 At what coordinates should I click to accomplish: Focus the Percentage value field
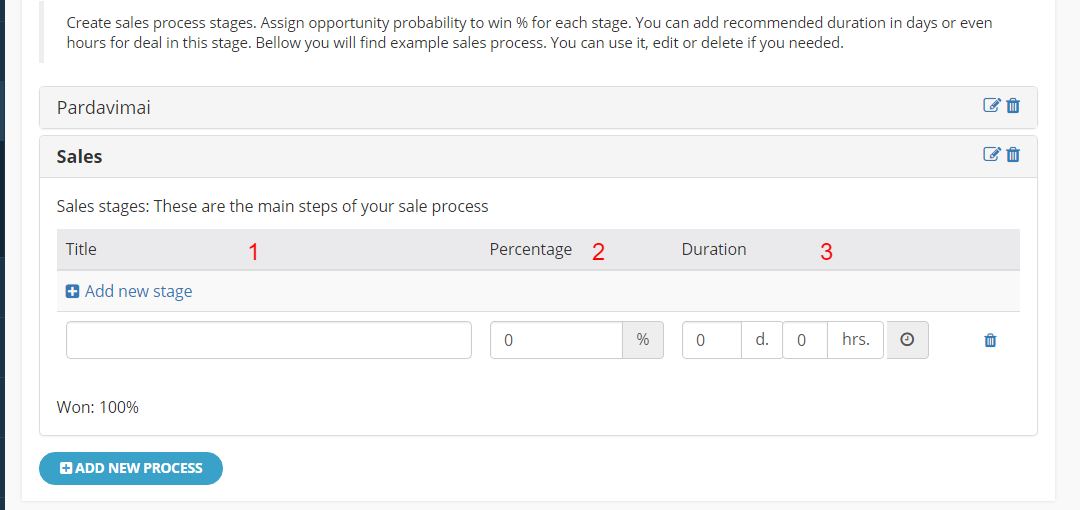click(557, 340)
